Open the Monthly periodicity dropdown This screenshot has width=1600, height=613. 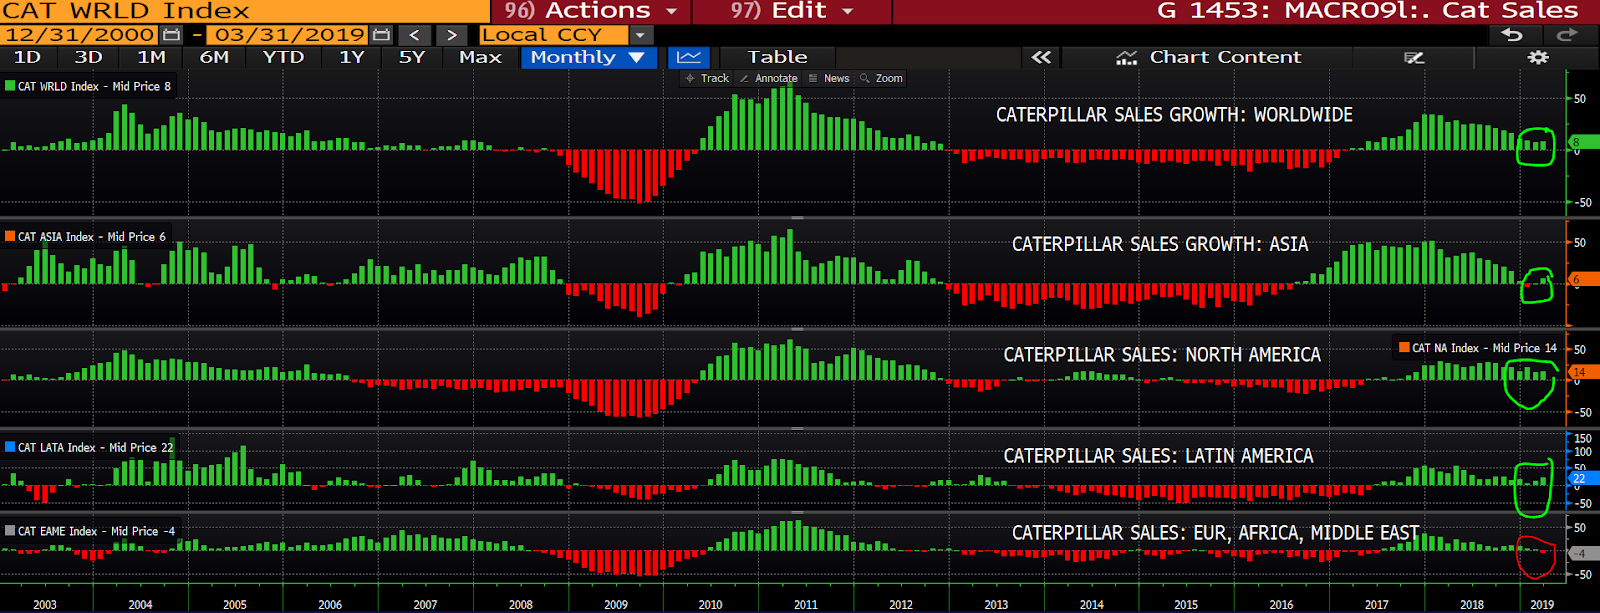588,57
